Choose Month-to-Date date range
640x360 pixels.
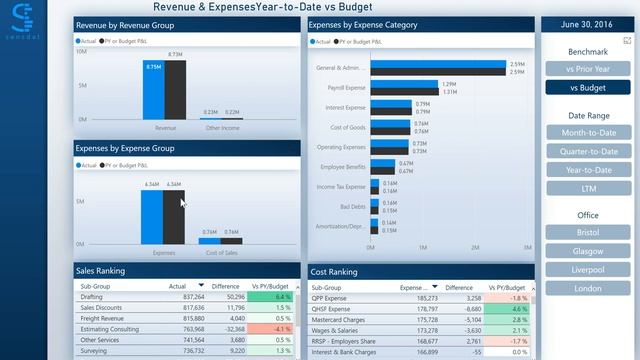(x=589, y=133)
